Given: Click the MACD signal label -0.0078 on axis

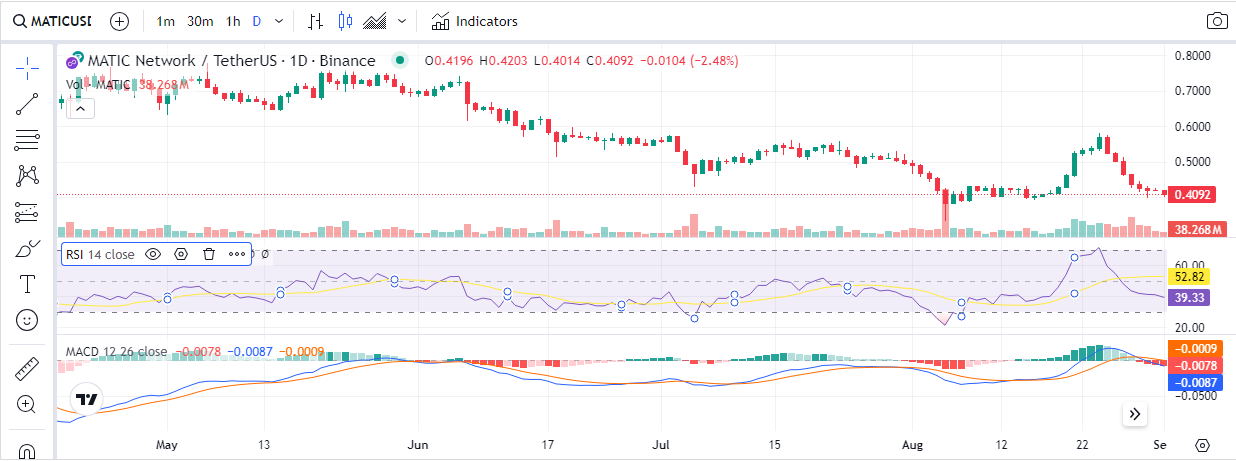Looking at the screenshot, I should coord(1195,365).
